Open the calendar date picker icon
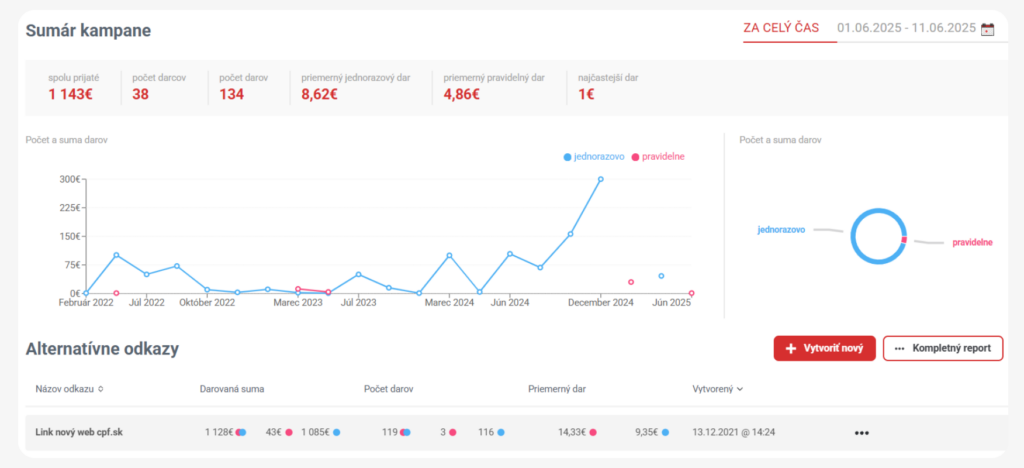Screen dimensions: 1024x468 [987, 29]
